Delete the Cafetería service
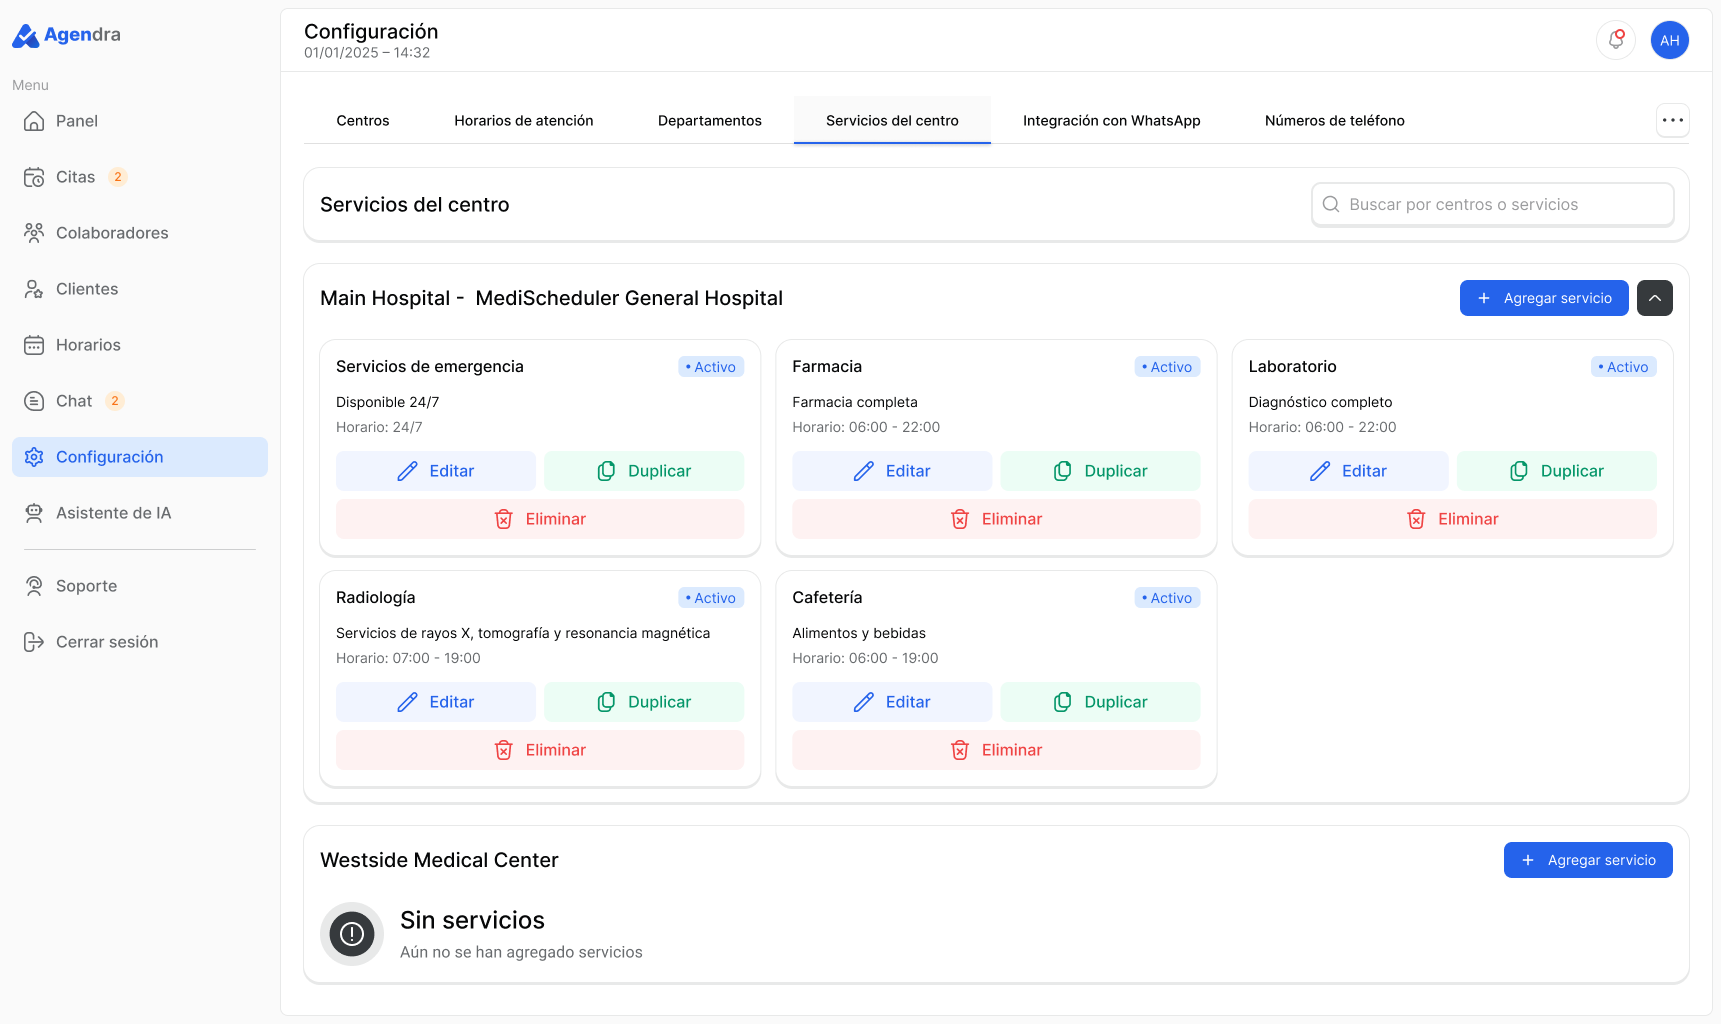This screenshot has width=1721, height=1024. (996, 750)
